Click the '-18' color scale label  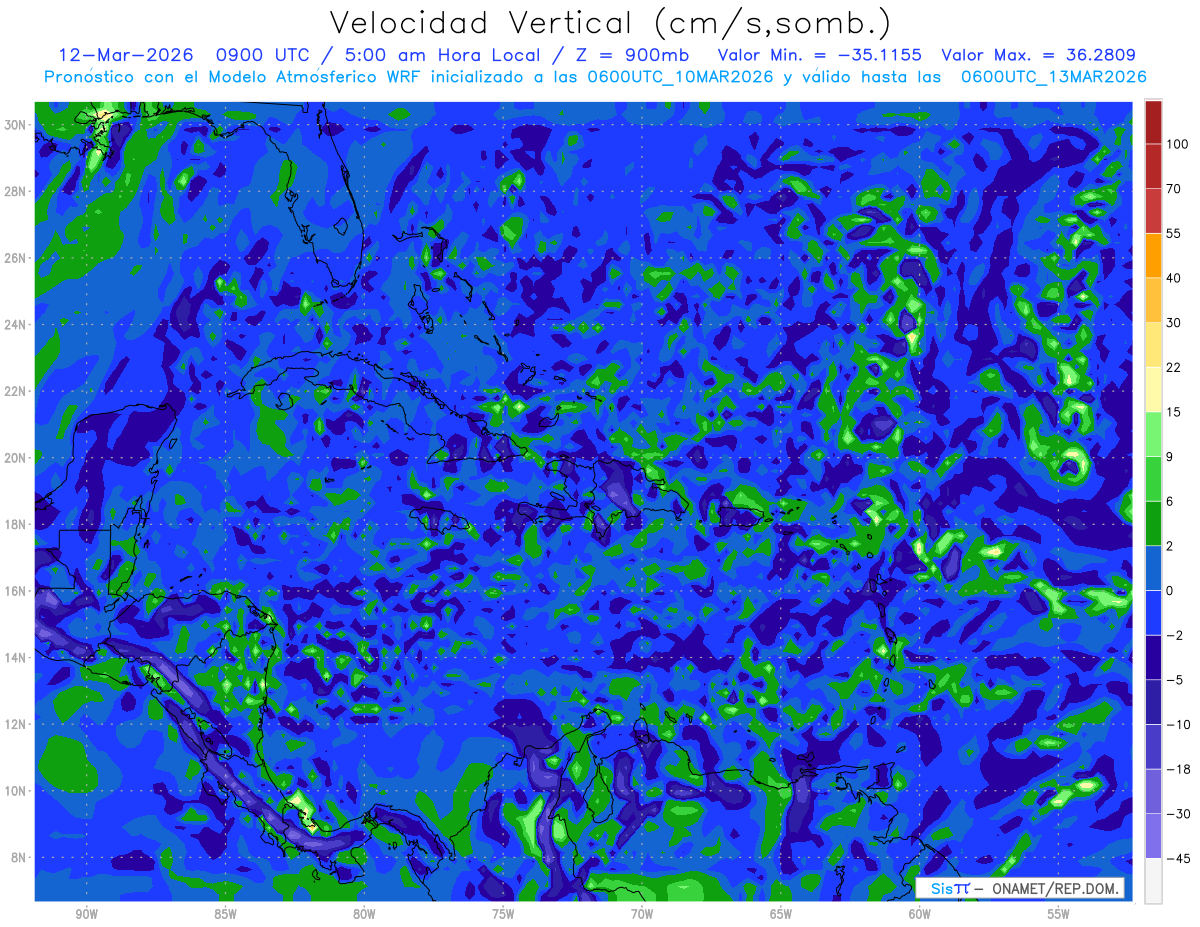pyautogui.click(x=1177, y=769)
